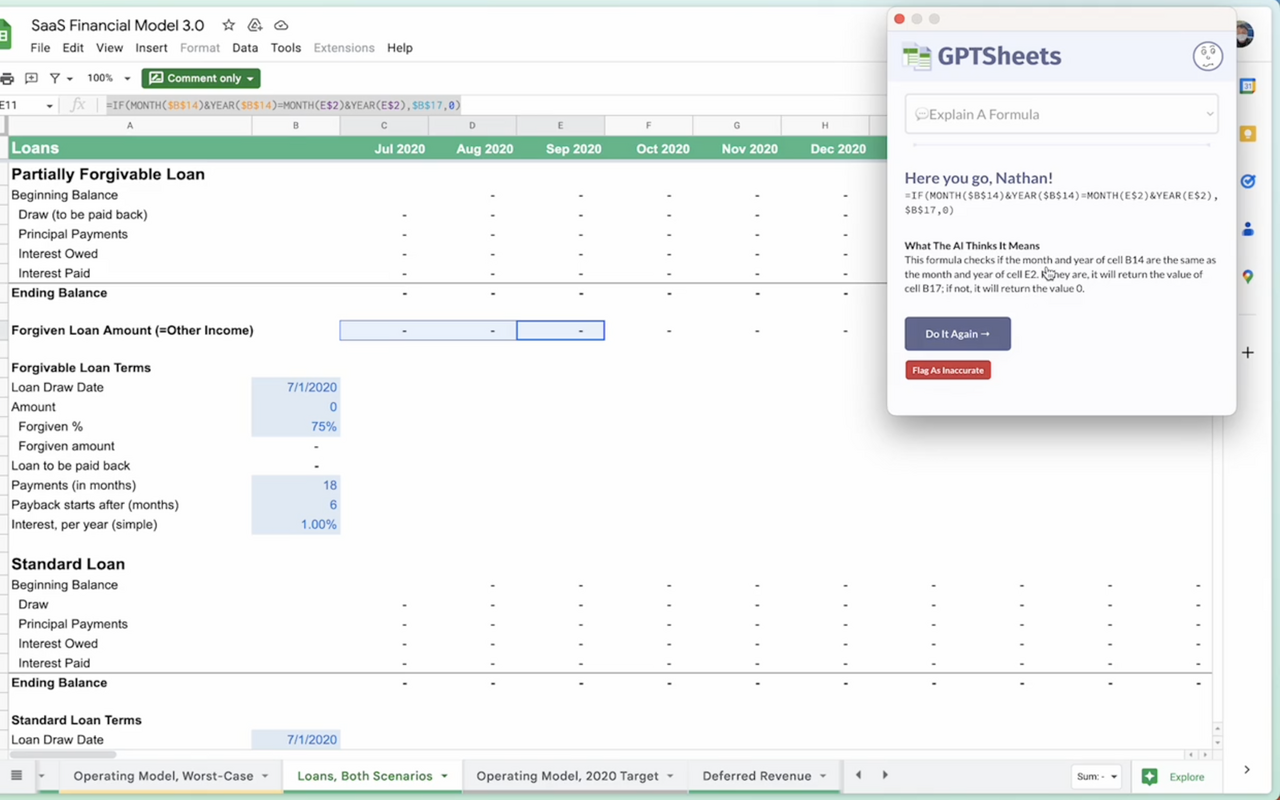This screenshot has height=800, width=1280.
Task: Open the all sheets list icon
Action: click(16, 776)
